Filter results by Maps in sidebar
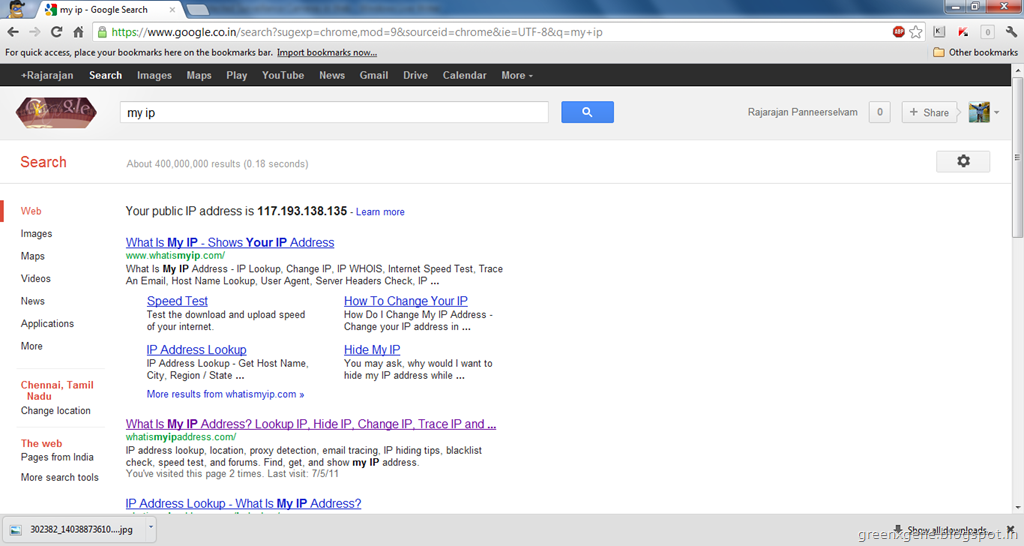1024x546 pixels. (x=33, y=256)
